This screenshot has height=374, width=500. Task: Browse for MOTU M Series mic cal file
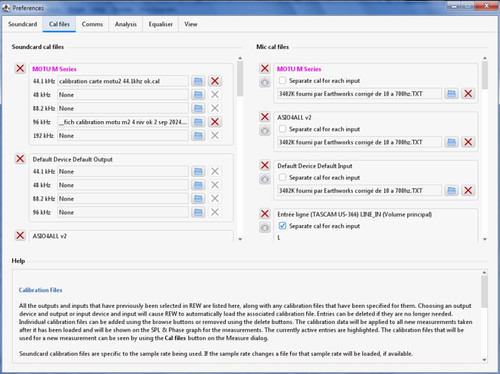(x=451, y=94)
